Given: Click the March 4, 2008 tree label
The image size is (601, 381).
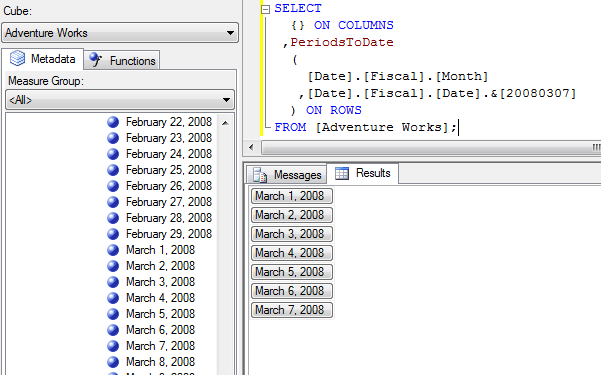Looking at the screenshot, I should pyautogui.click(x=160, y=298).
